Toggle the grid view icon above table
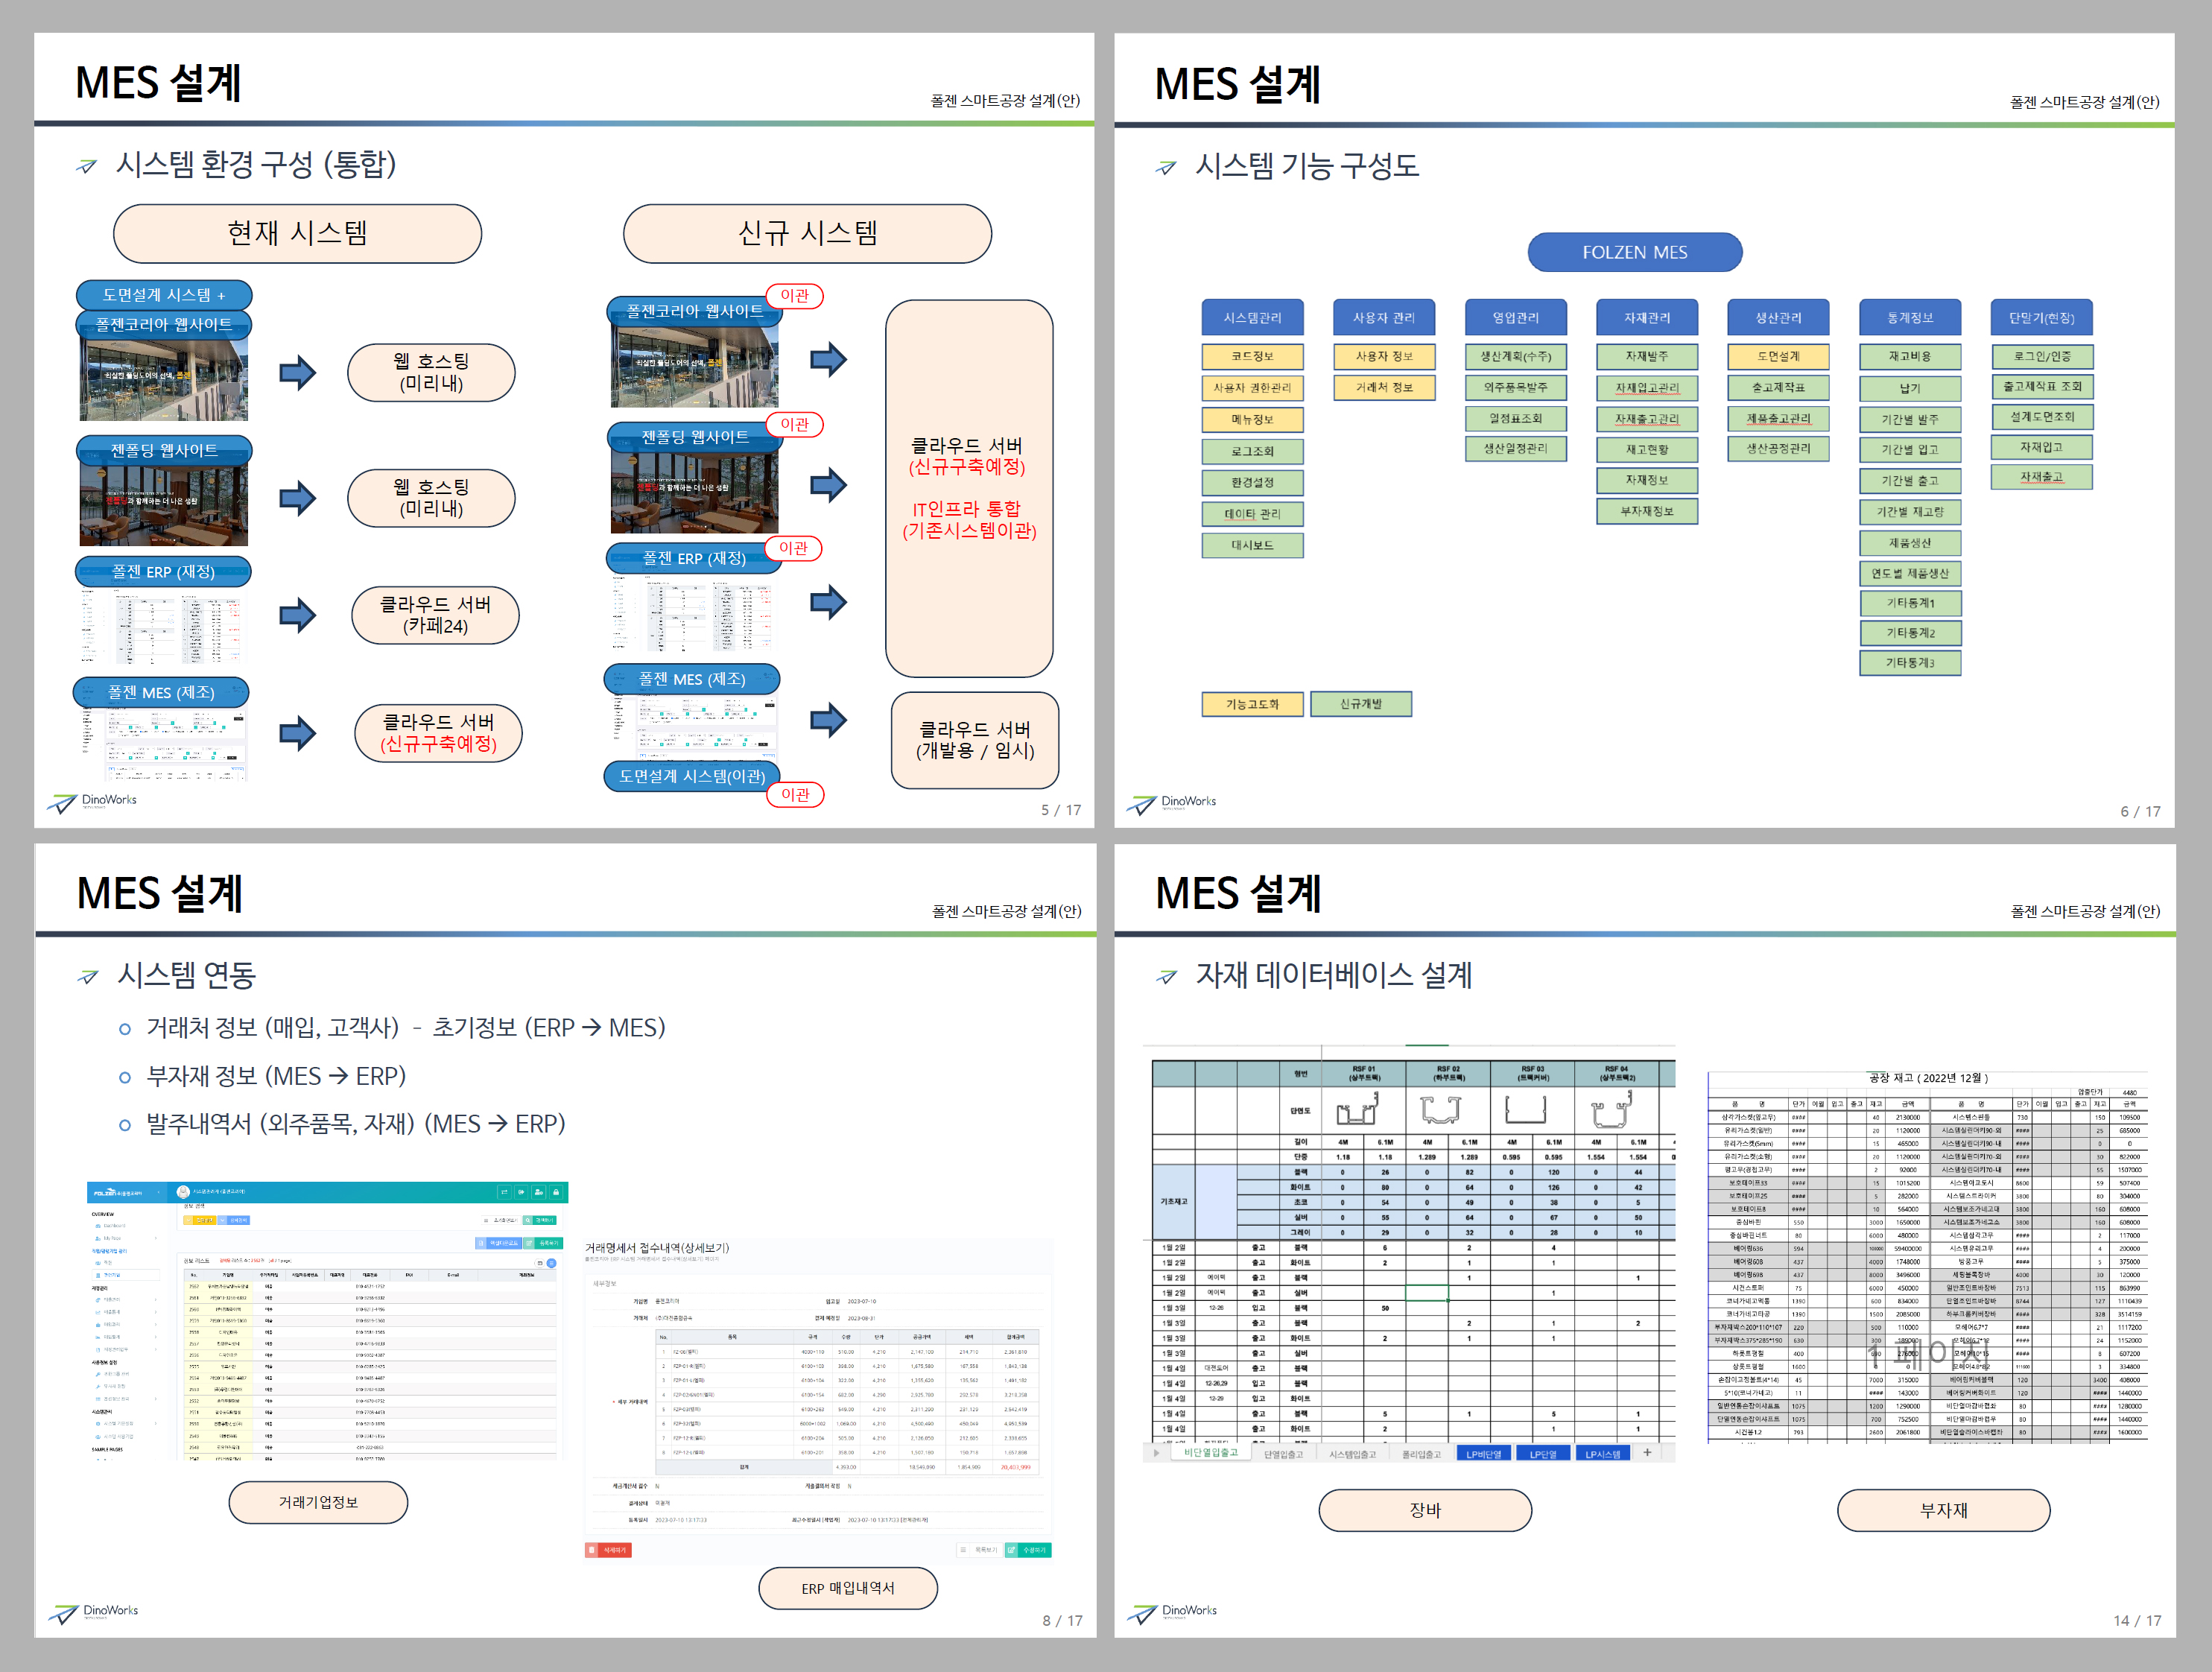This screenshot has height=1672, width=2212. point(540,1263)
